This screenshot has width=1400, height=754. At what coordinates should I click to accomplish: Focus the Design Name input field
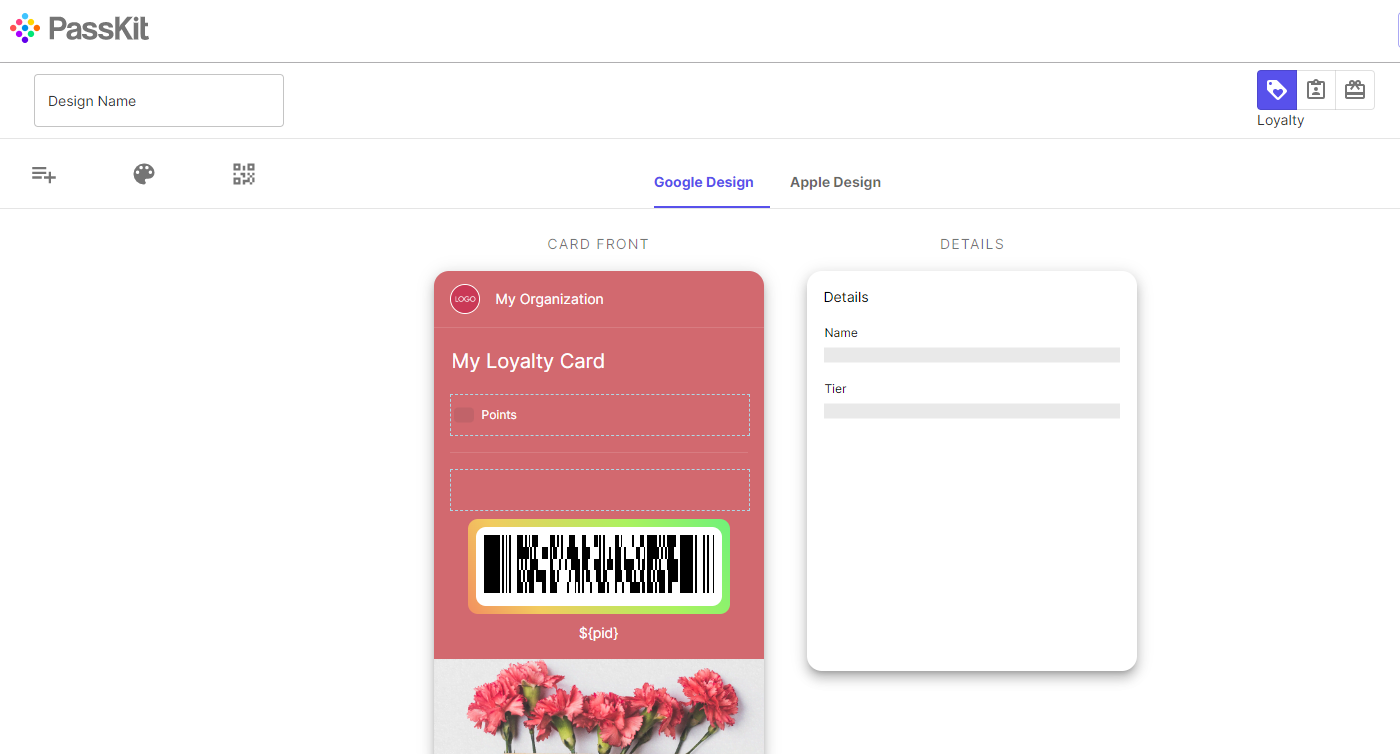tap(159, 101)
